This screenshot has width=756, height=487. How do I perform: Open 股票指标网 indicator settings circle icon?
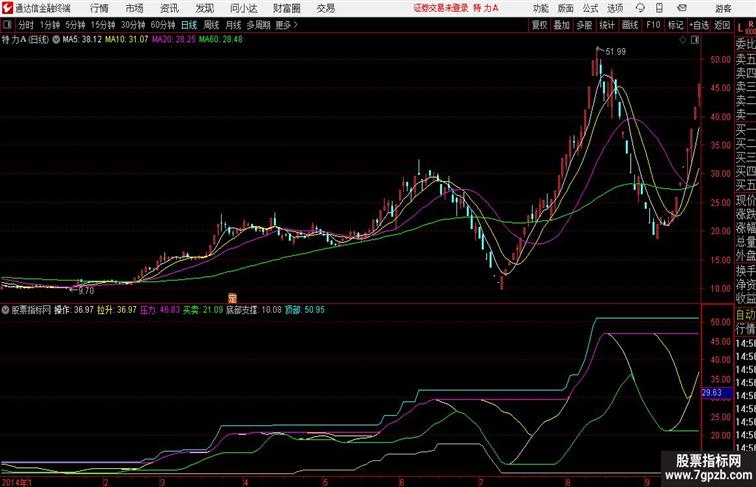(x=5, y=310)
